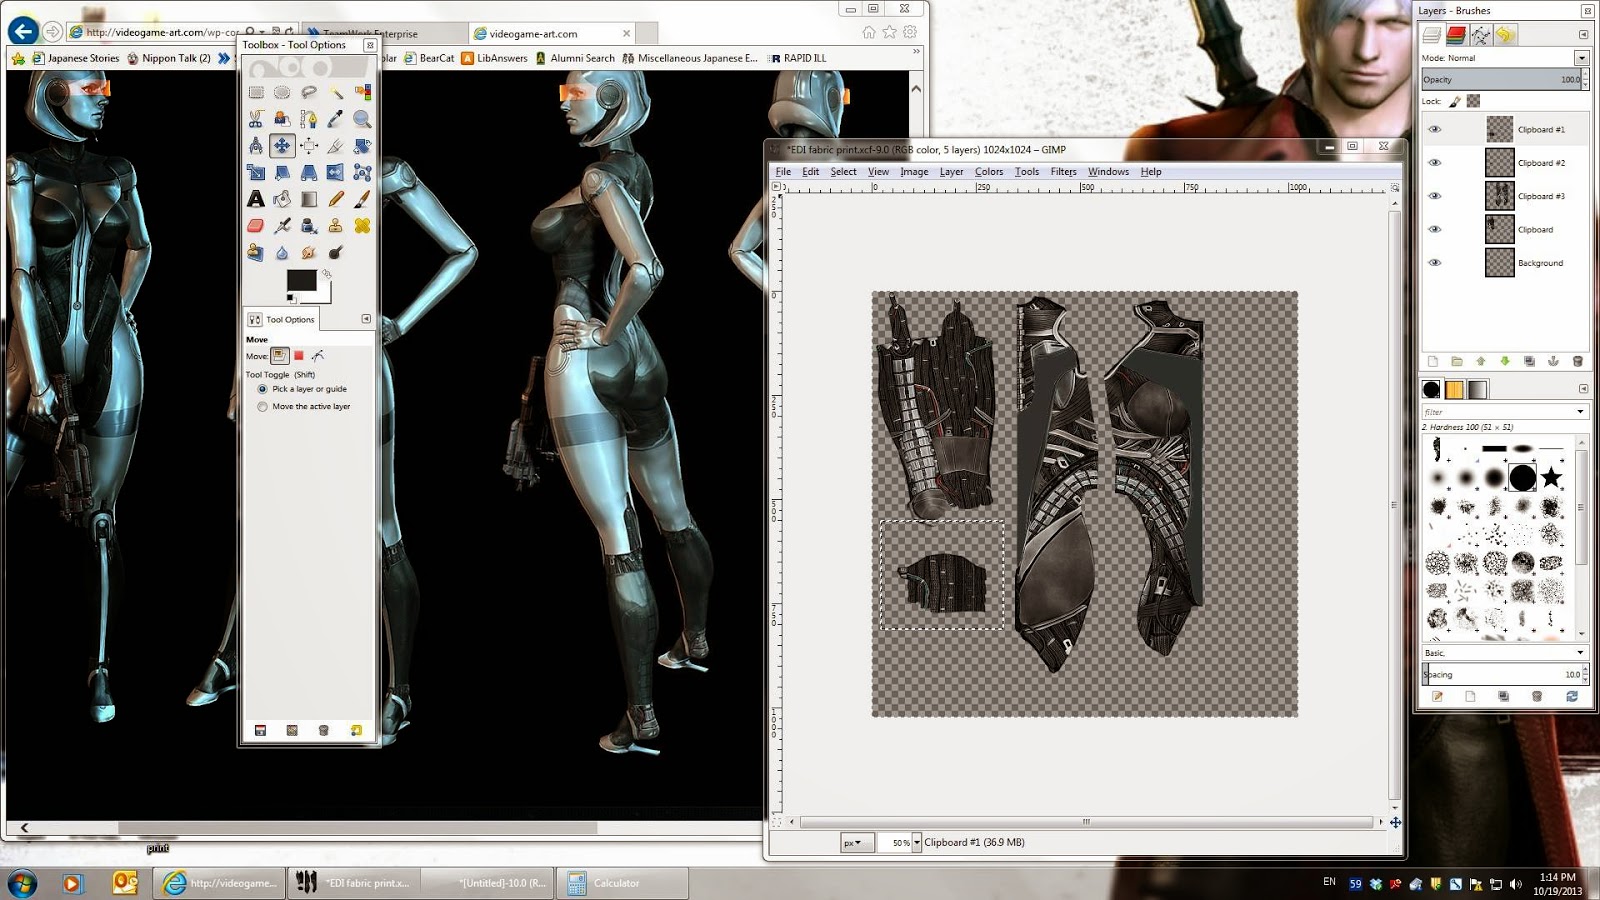Select the Heal tool
This screenshot has height=900, width=1600.
click(362, 226)
